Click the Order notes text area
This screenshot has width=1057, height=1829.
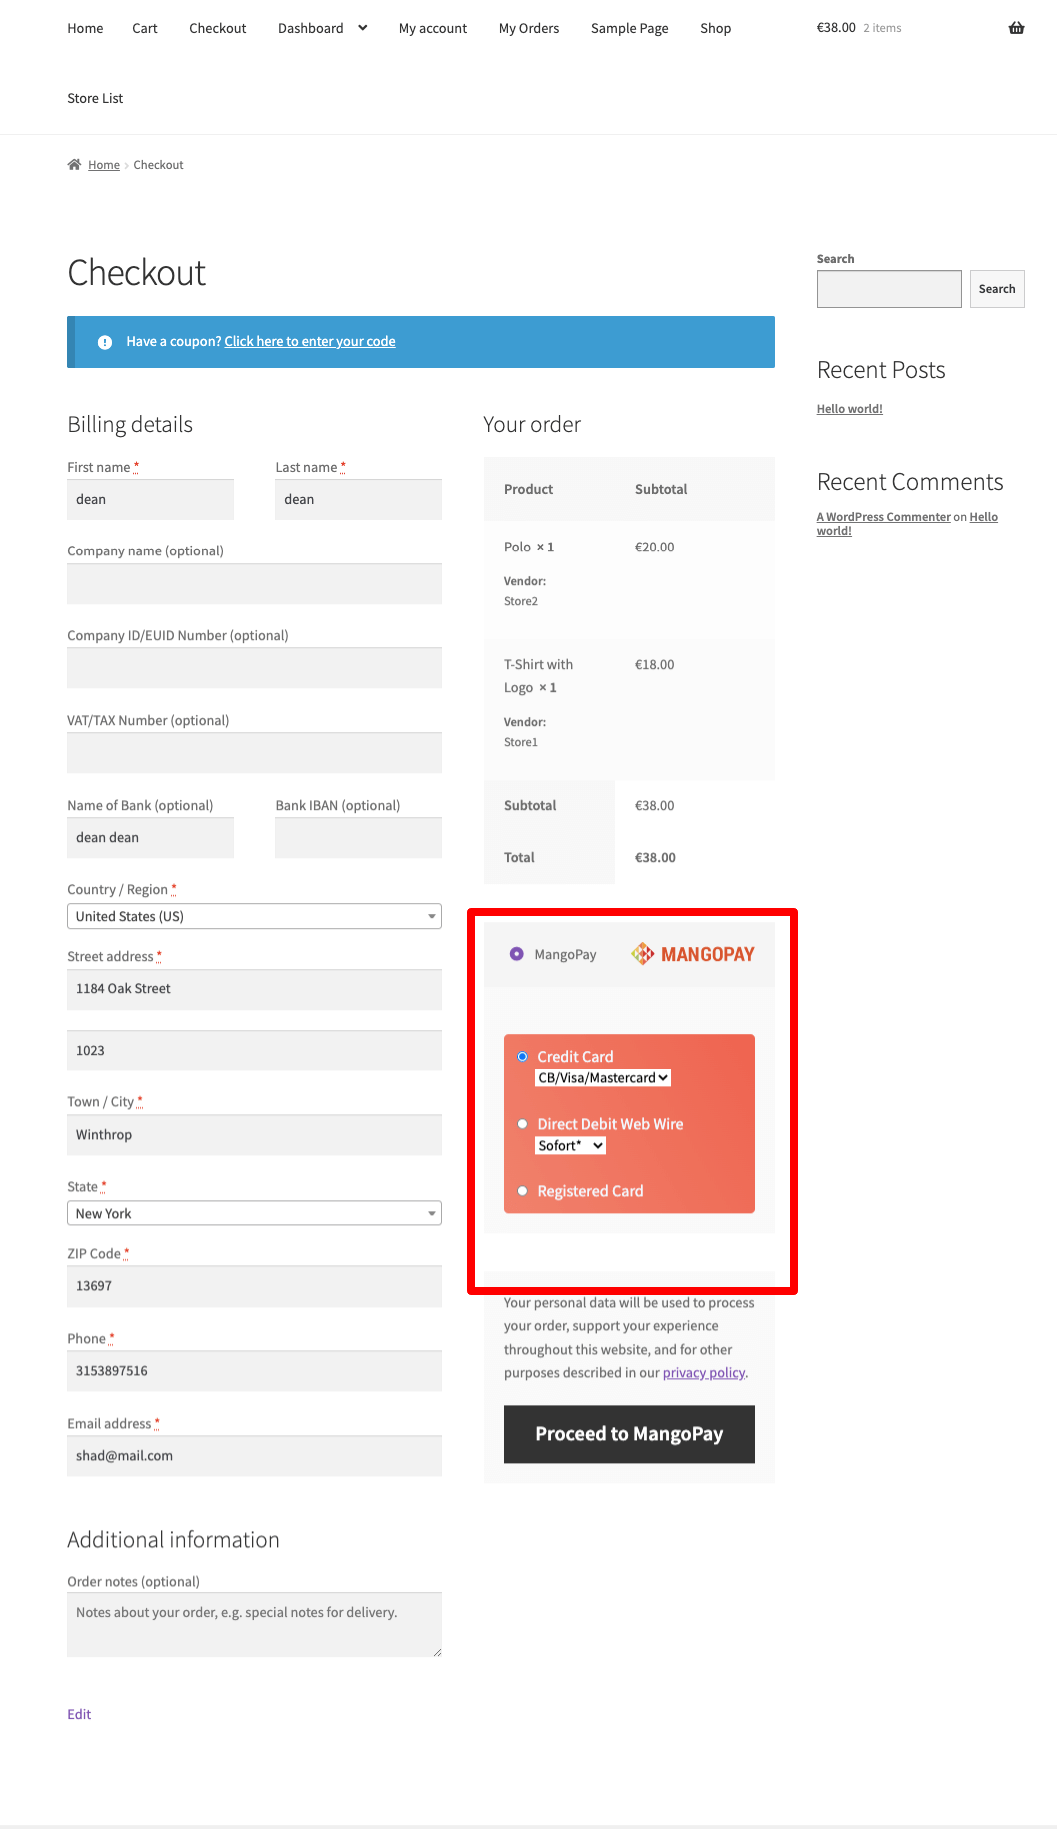254,1625
